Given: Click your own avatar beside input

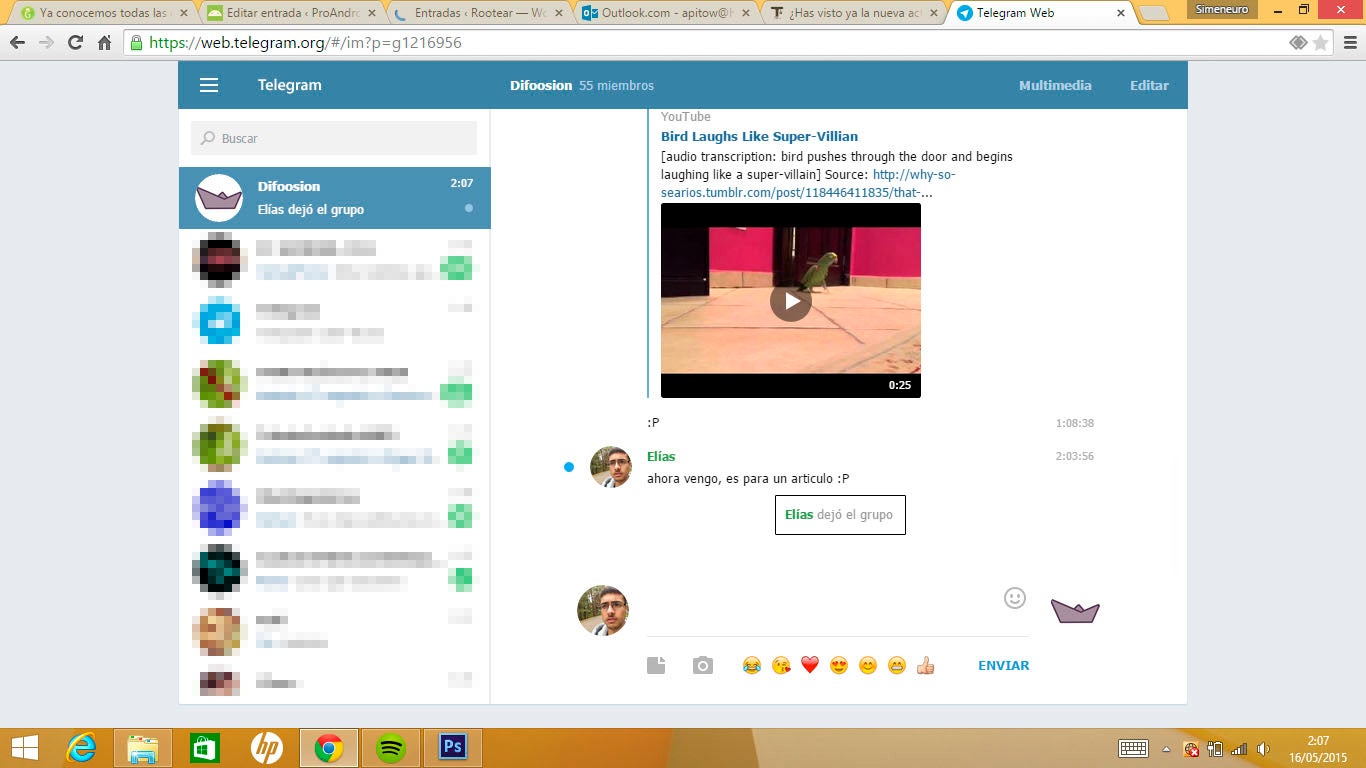Looking at the screenshot, I should tap(603, 610).
